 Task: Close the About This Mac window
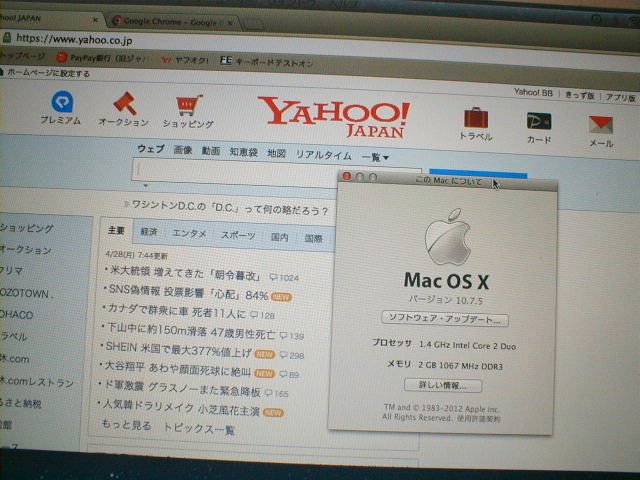[347, 176]
